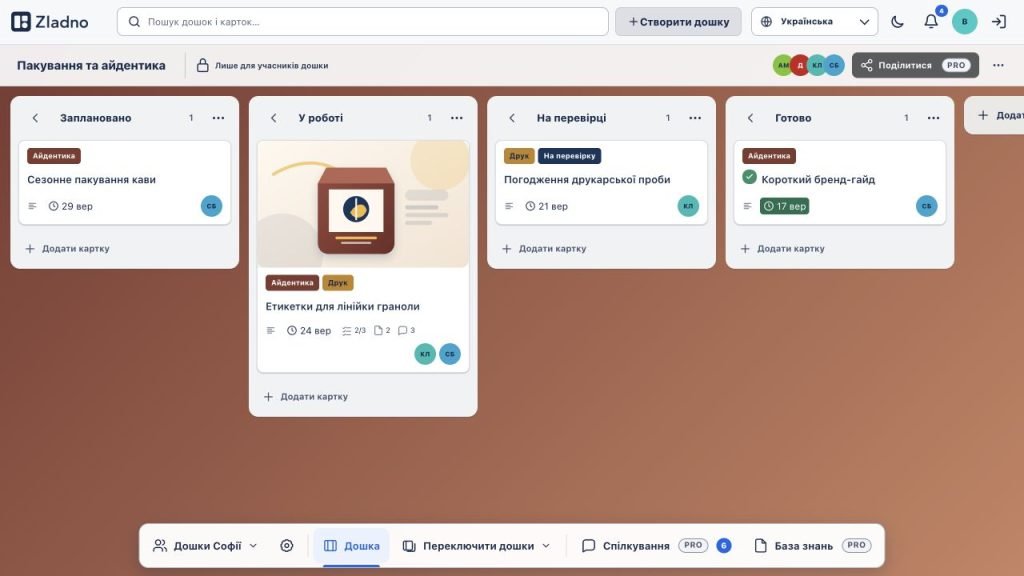Click the Спілкування unread count badge
1024x576 pixels.
(724, 546)
